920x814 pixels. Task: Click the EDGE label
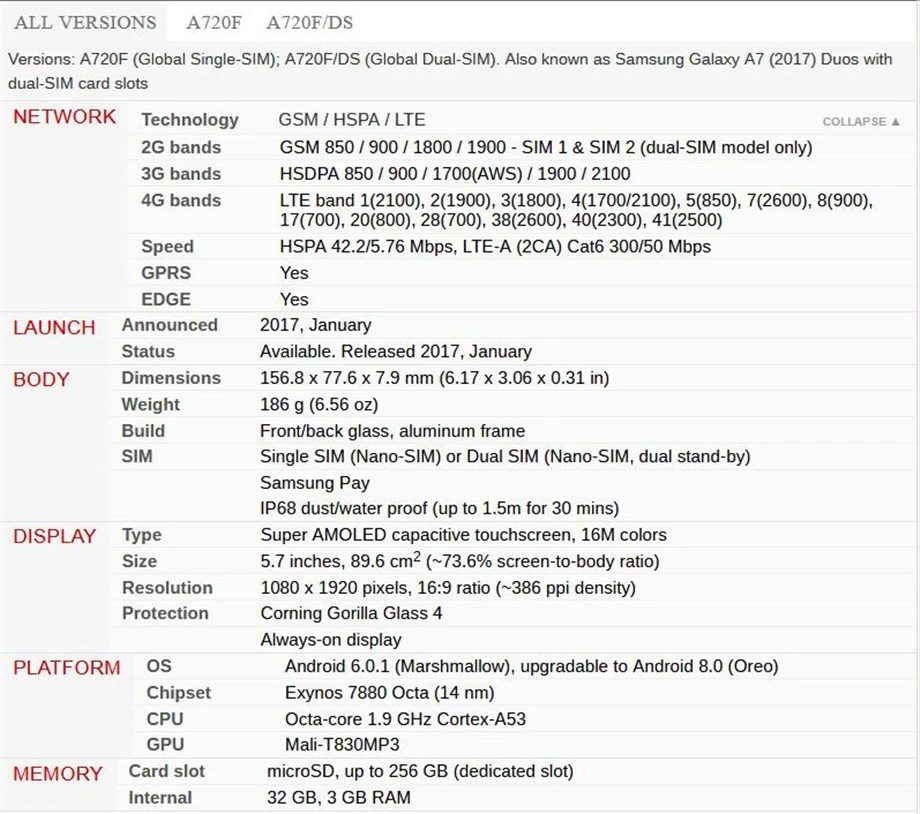point(166,299)
